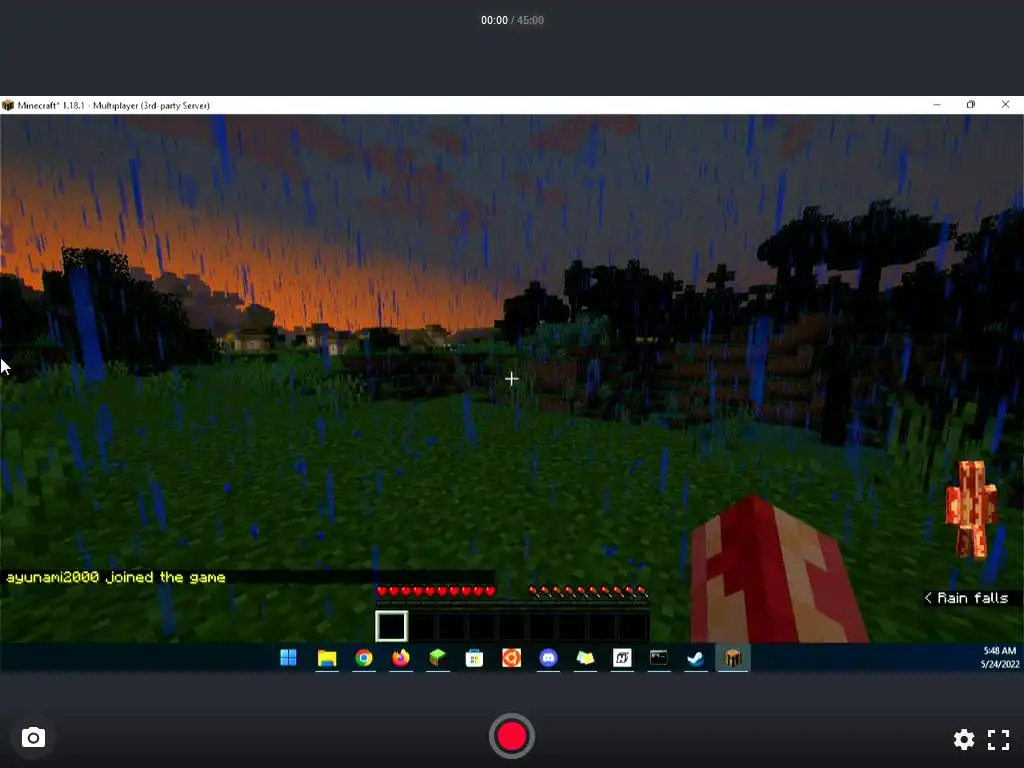Viewport: 1024px width, 768px height.
Task: Open Microsoft Store from the taskbar
Action: 474,658
